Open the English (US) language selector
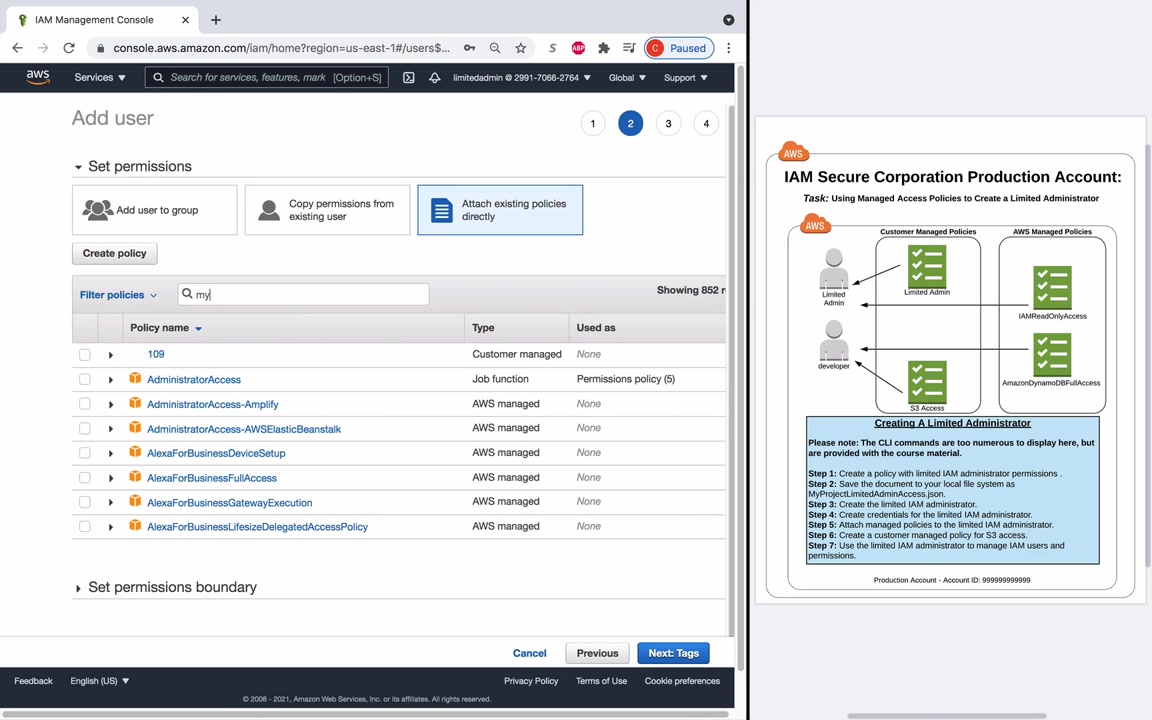This screenshot has width=1152, height=720. coord(100,681)
